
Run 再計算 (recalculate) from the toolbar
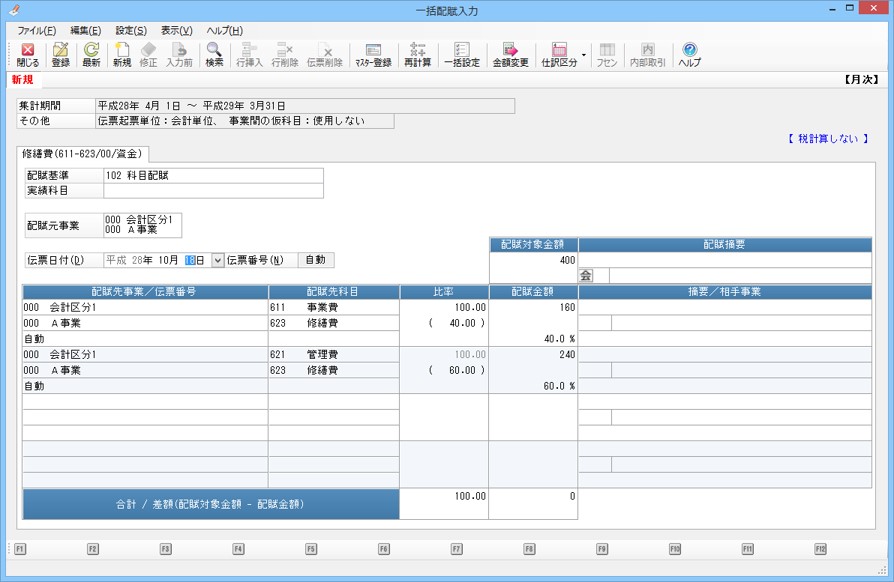tap(418, 54)
